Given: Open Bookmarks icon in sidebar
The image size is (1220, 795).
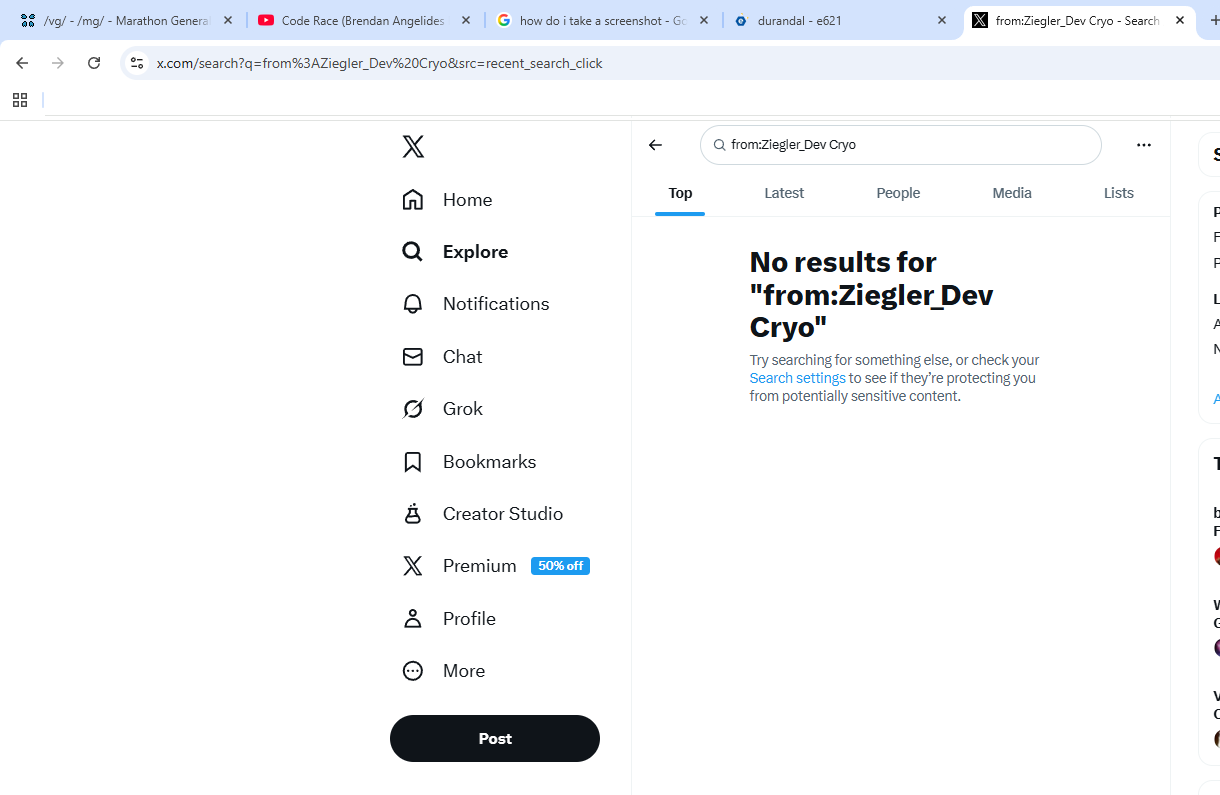Looking at the screenshot, I should 413,462.
